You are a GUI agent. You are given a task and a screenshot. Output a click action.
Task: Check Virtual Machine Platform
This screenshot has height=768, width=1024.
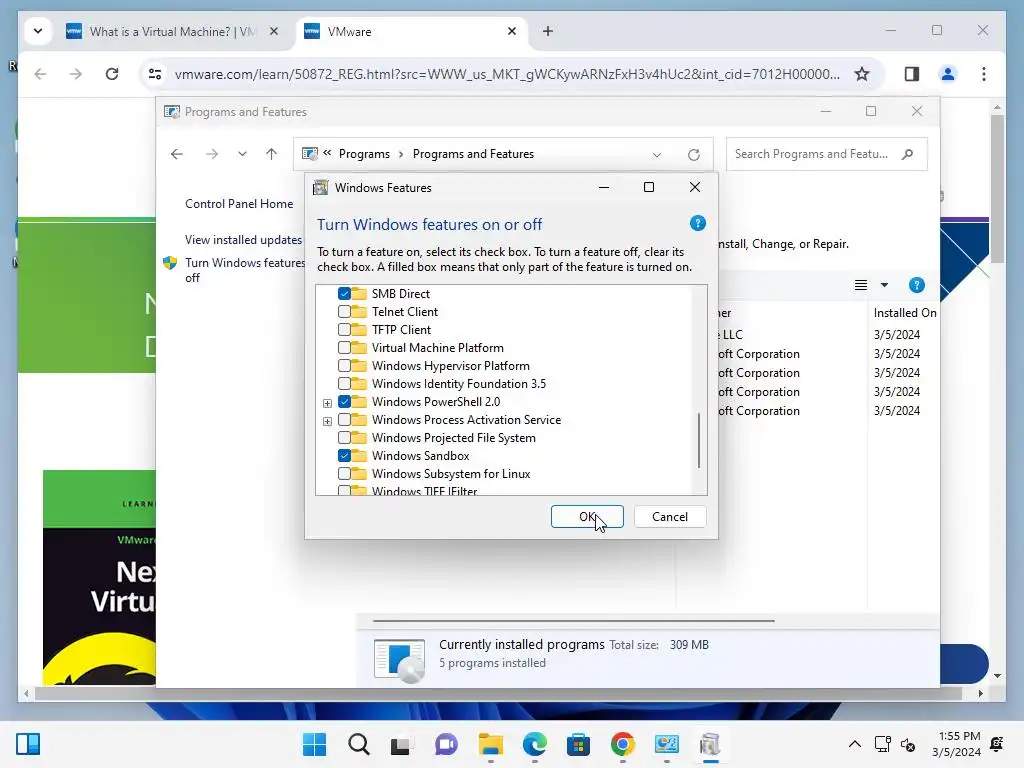[344, 347]
